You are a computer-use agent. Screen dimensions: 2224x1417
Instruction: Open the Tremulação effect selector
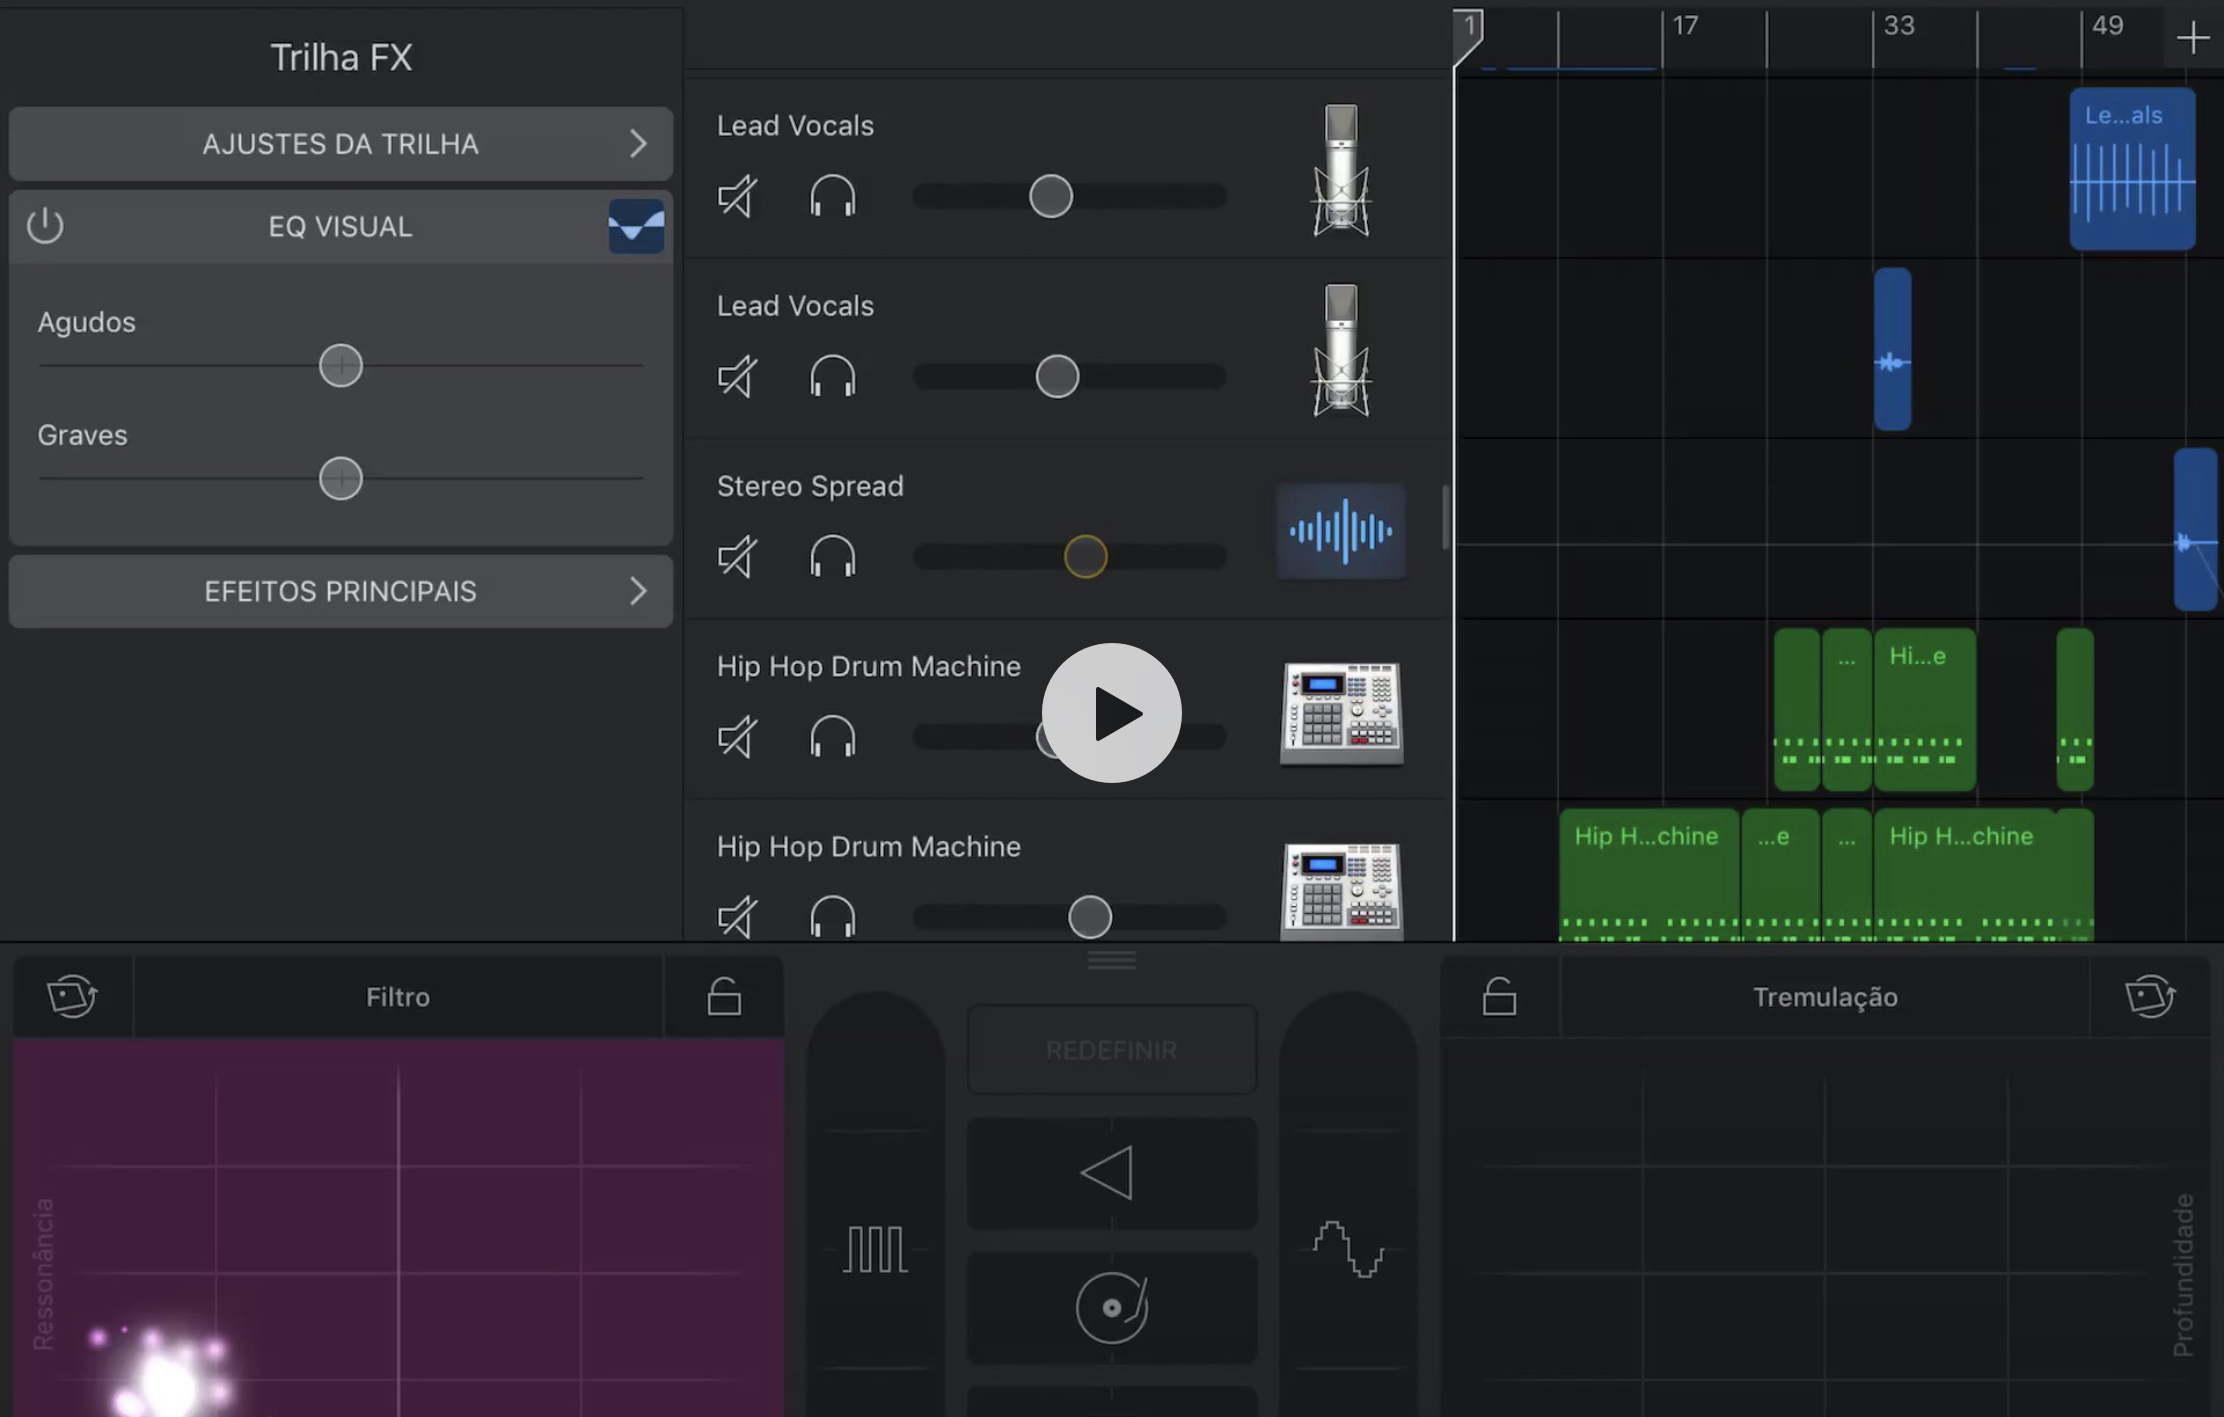pyautogui.click(x=1825, y=997)
